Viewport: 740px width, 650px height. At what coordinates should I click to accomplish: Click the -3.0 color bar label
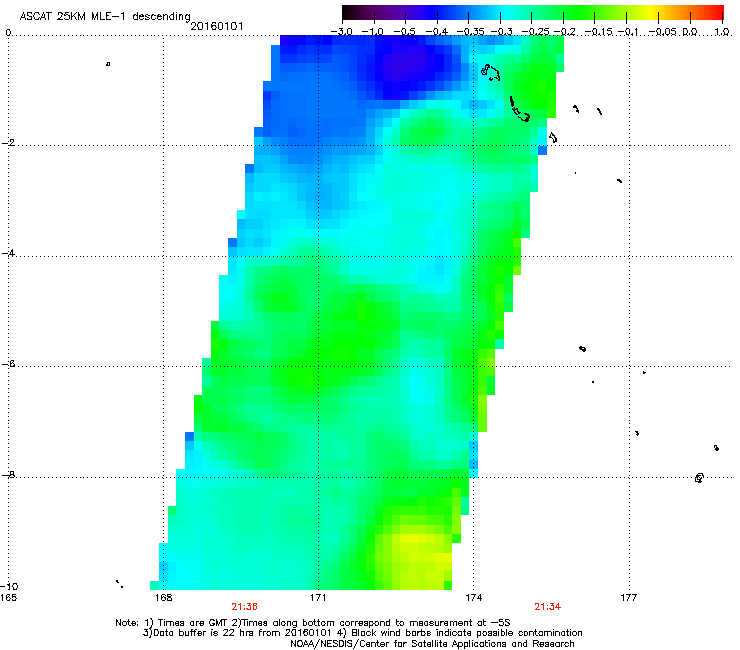(x=341, y=32)
